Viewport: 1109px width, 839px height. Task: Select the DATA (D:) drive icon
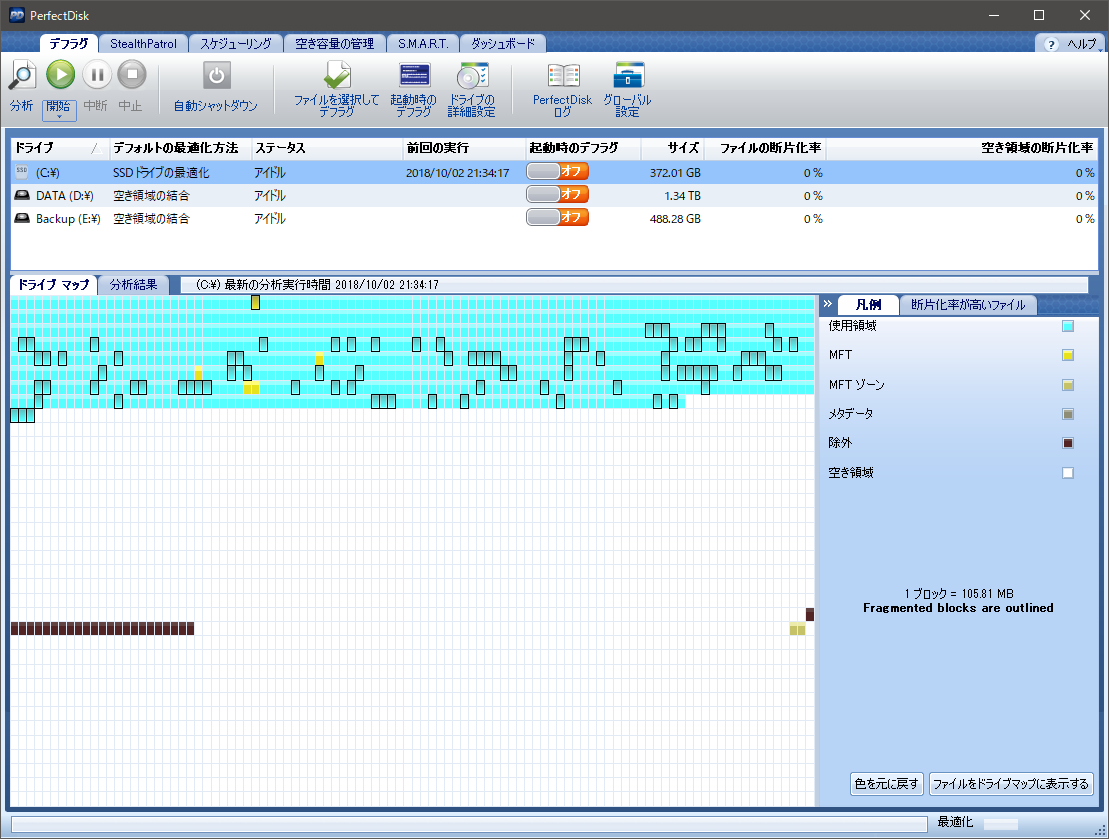point(22,195)
